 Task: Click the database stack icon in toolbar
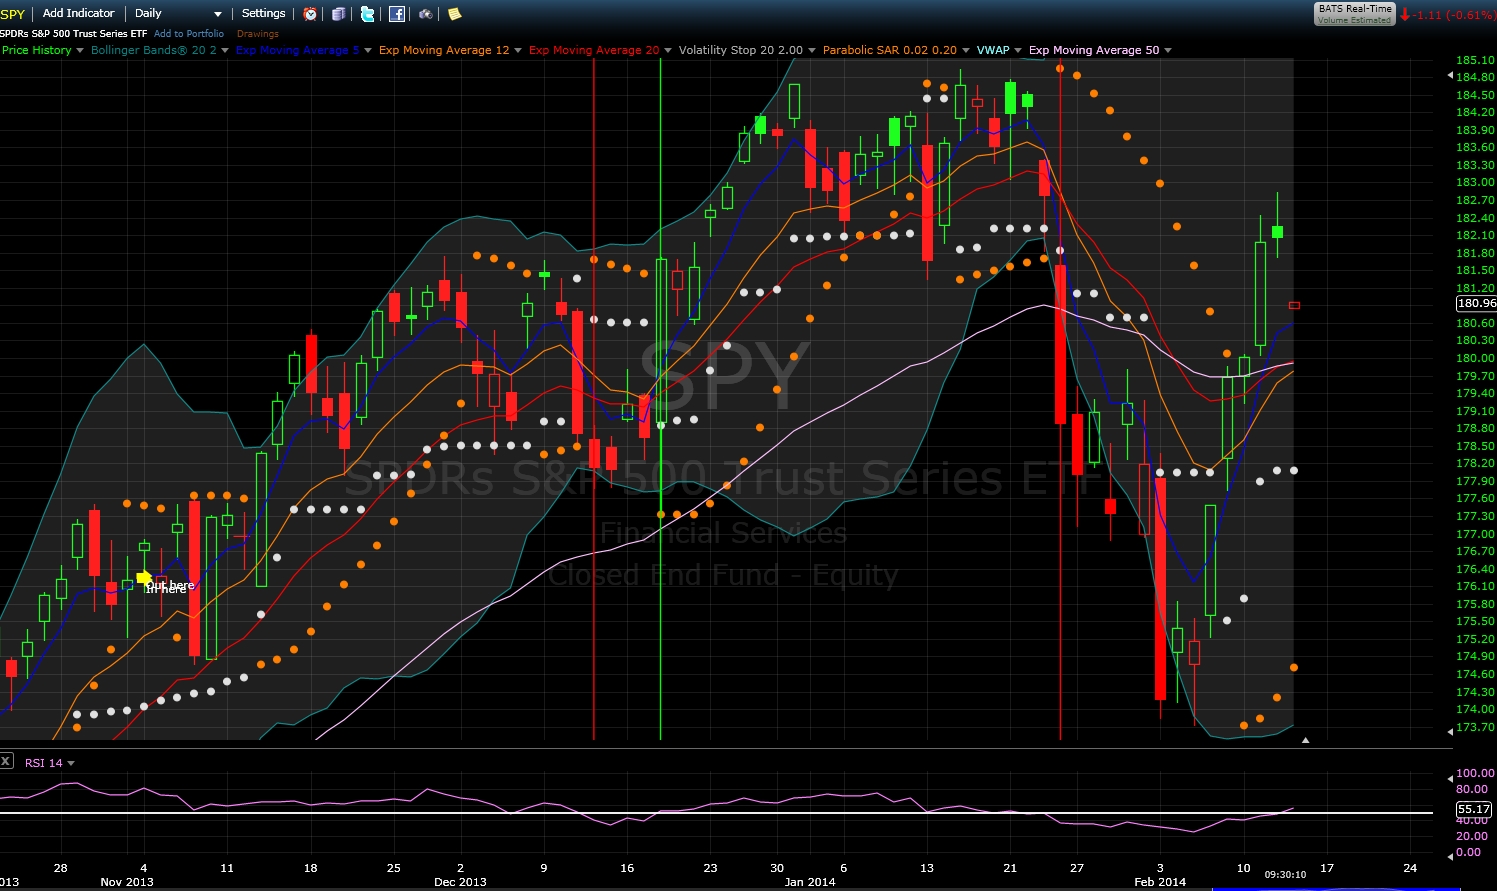coord(339,14)
